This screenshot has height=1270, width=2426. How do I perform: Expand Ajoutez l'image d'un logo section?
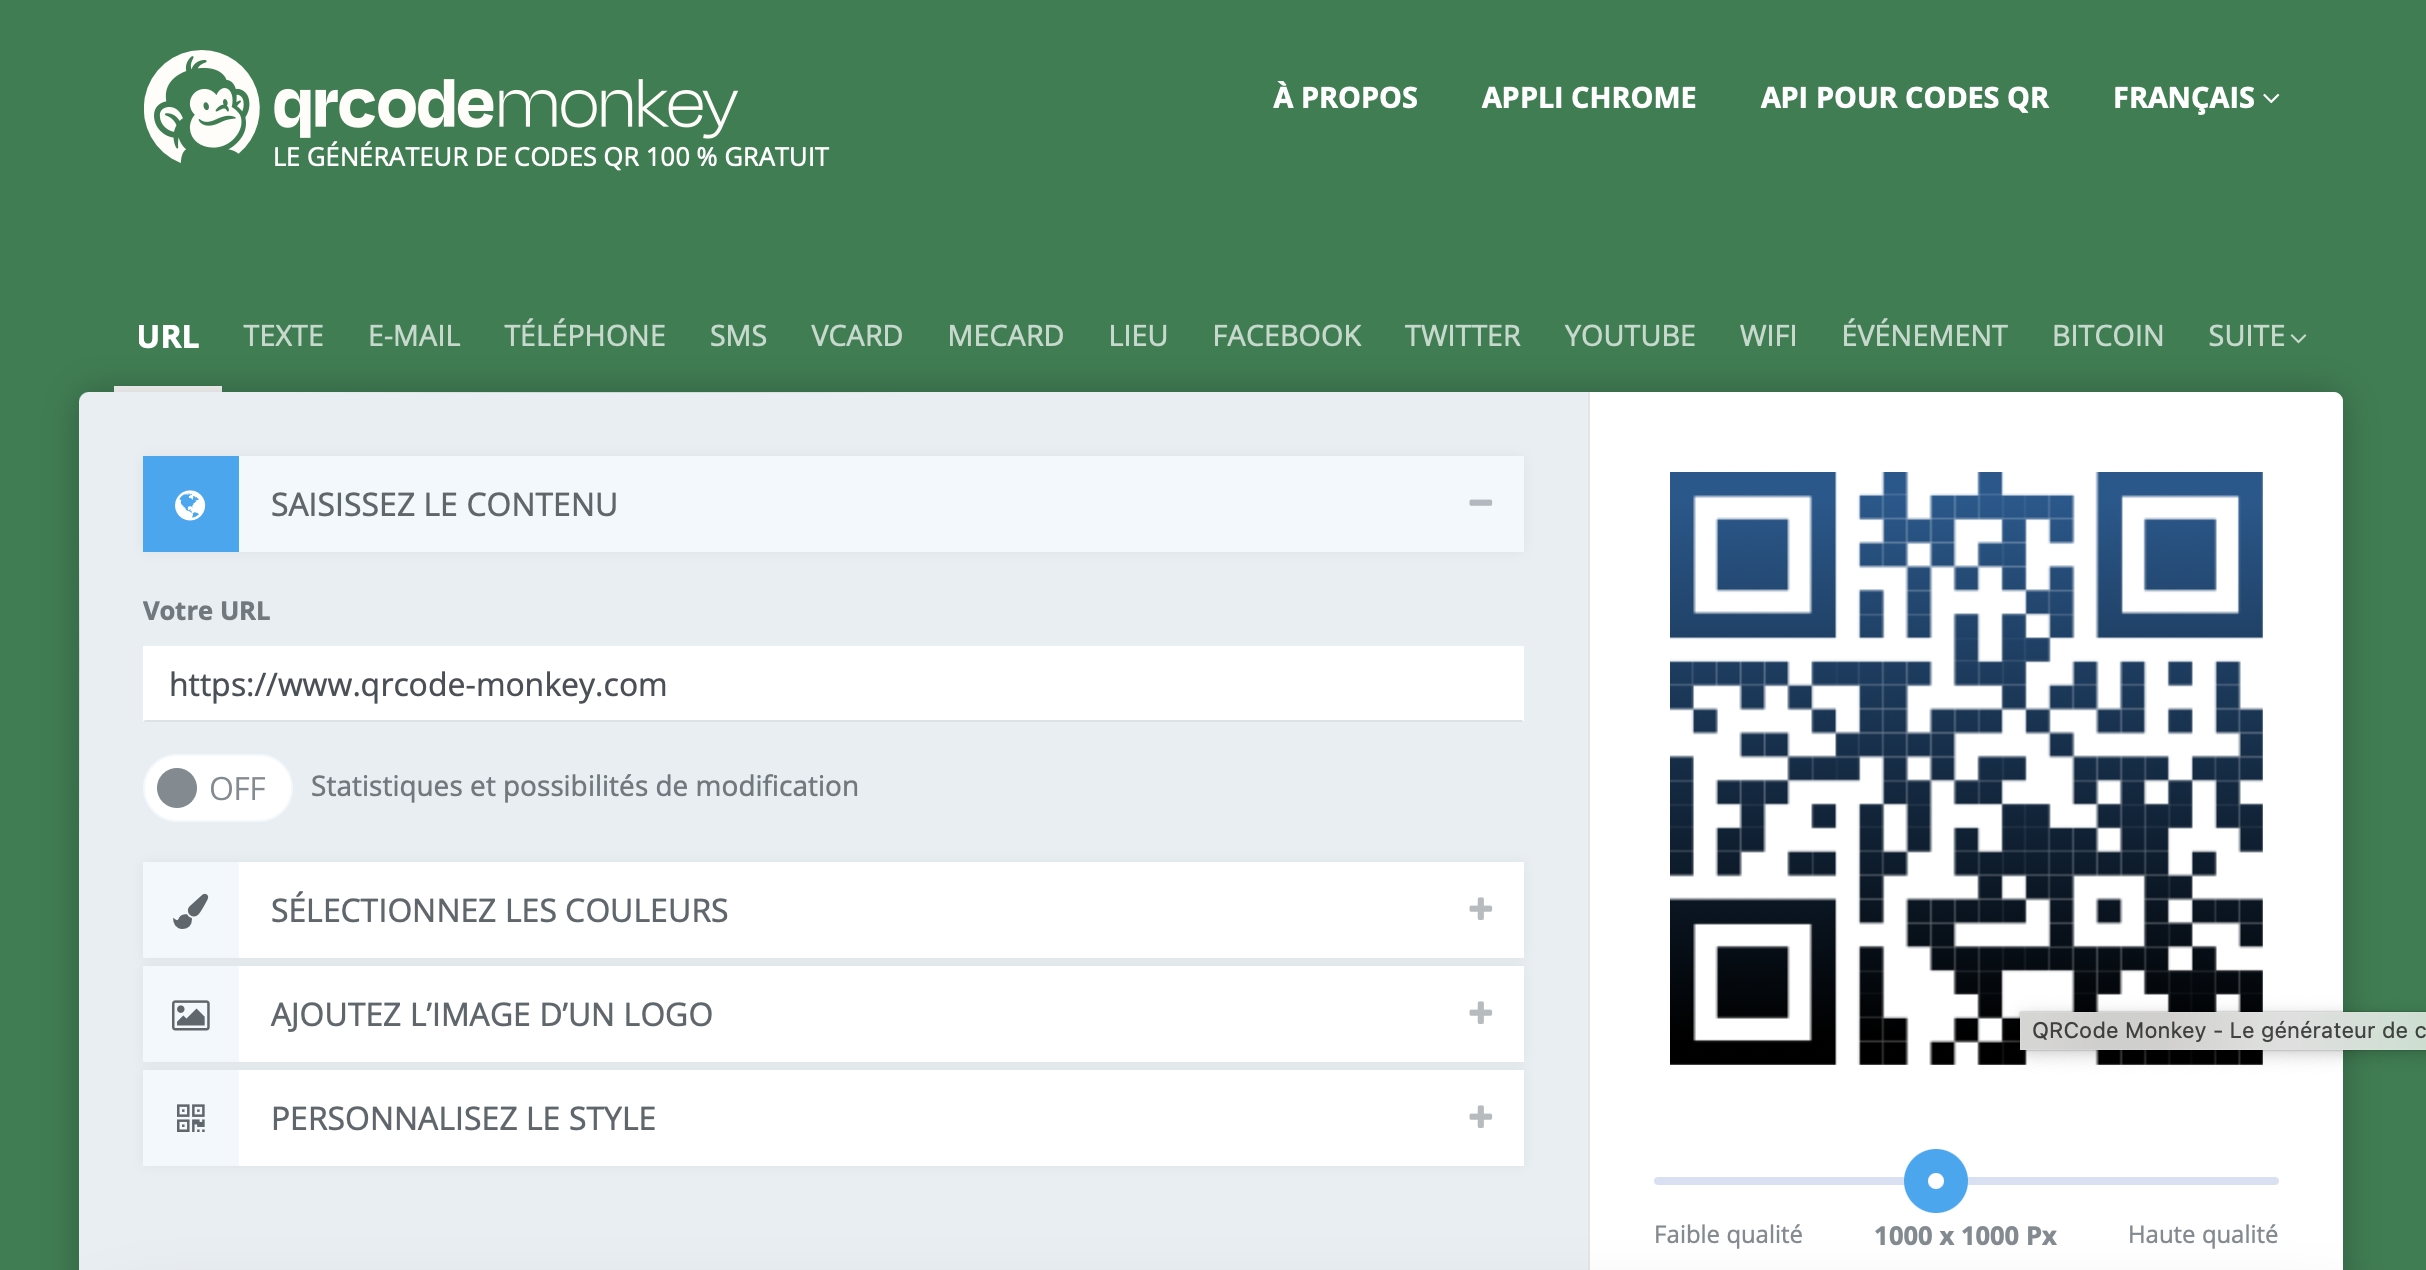pyautogui.click(x=1480, y=1013)
